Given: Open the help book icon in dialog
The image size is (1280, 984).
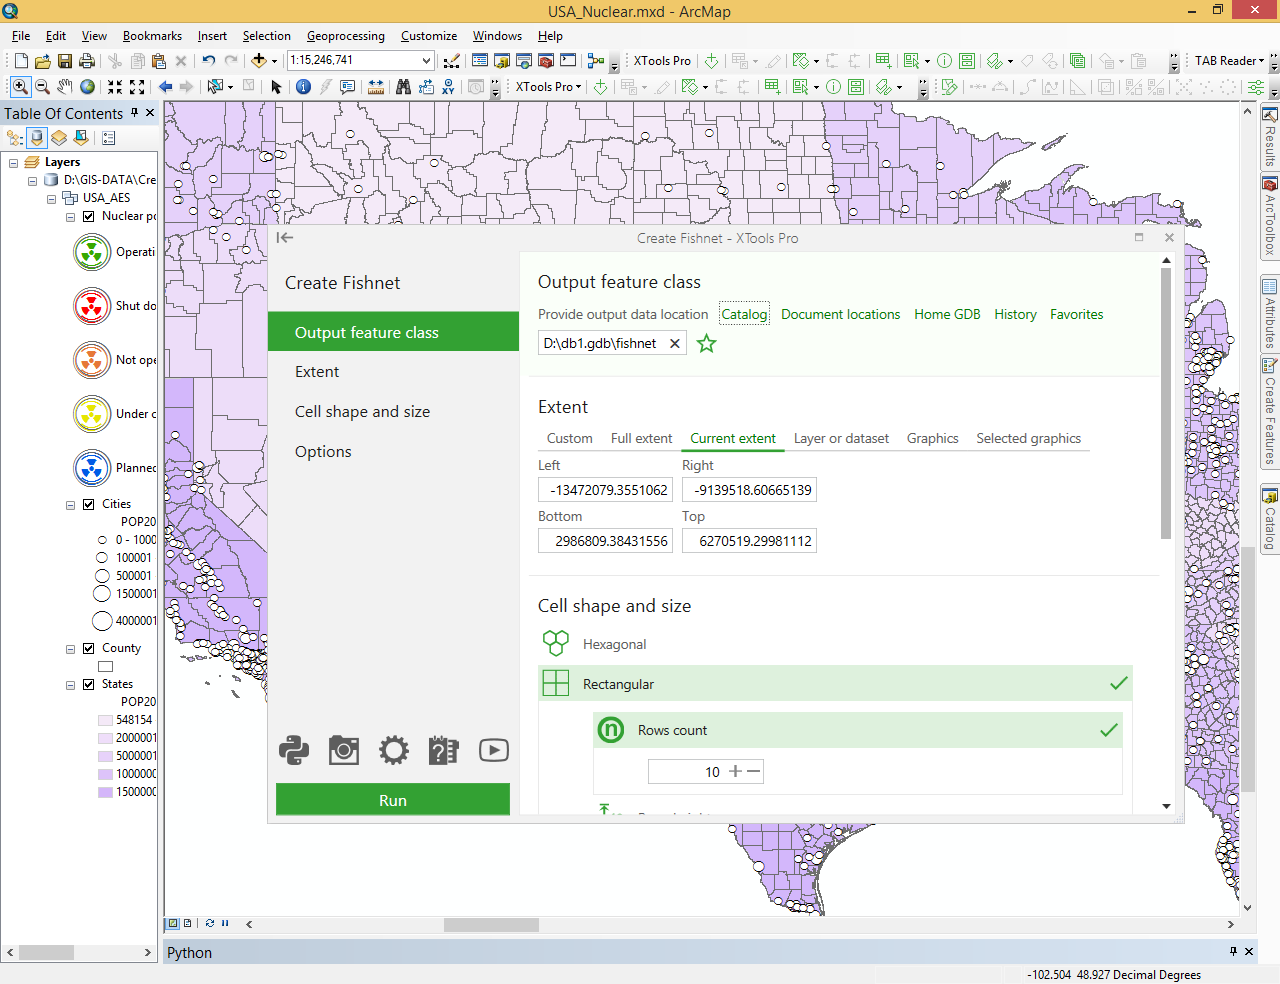Looking at the screenshot, I should (443, 750).
